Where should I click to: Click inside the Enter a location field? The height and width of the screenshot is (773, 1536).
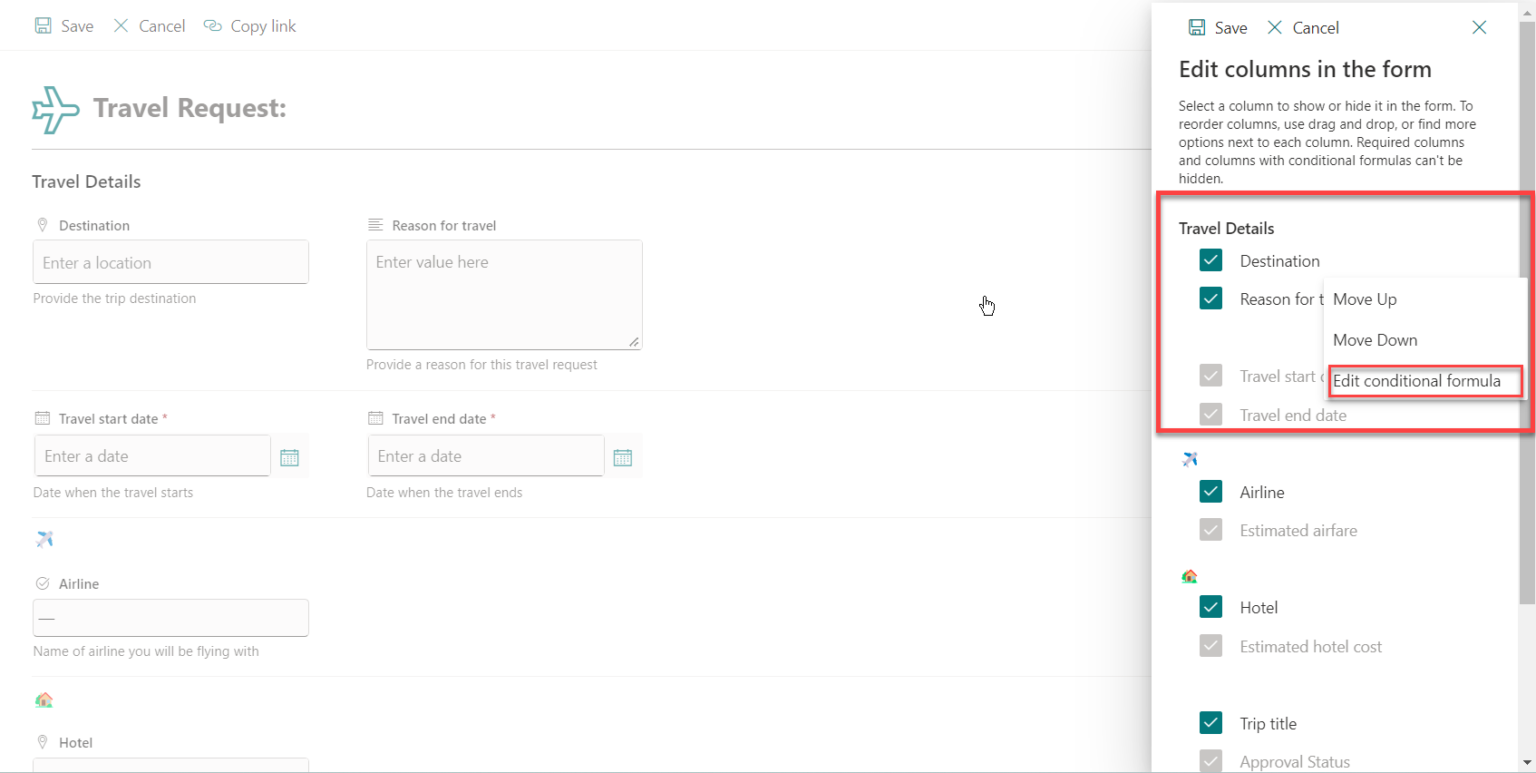tap(170, 261)
